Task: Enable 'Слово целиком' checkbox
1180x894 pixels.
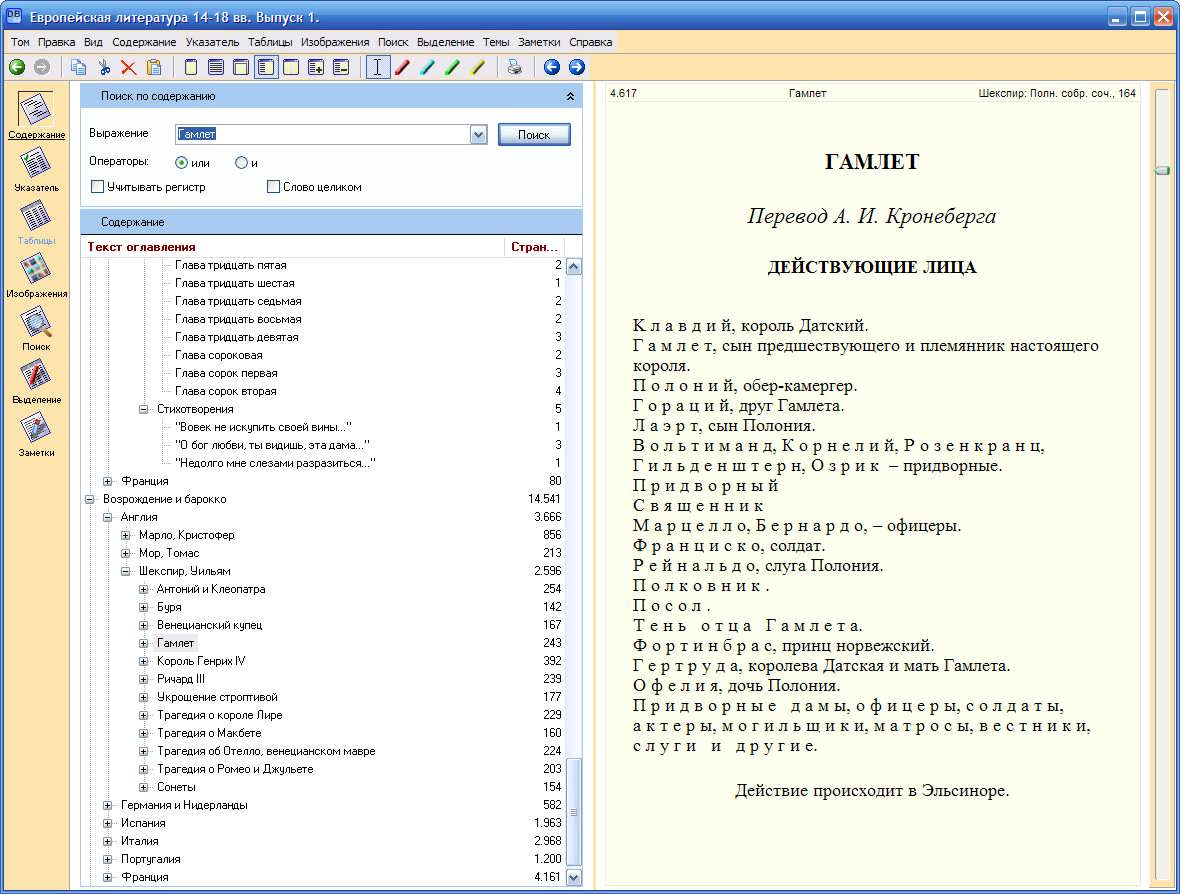Action: point(273,187)
